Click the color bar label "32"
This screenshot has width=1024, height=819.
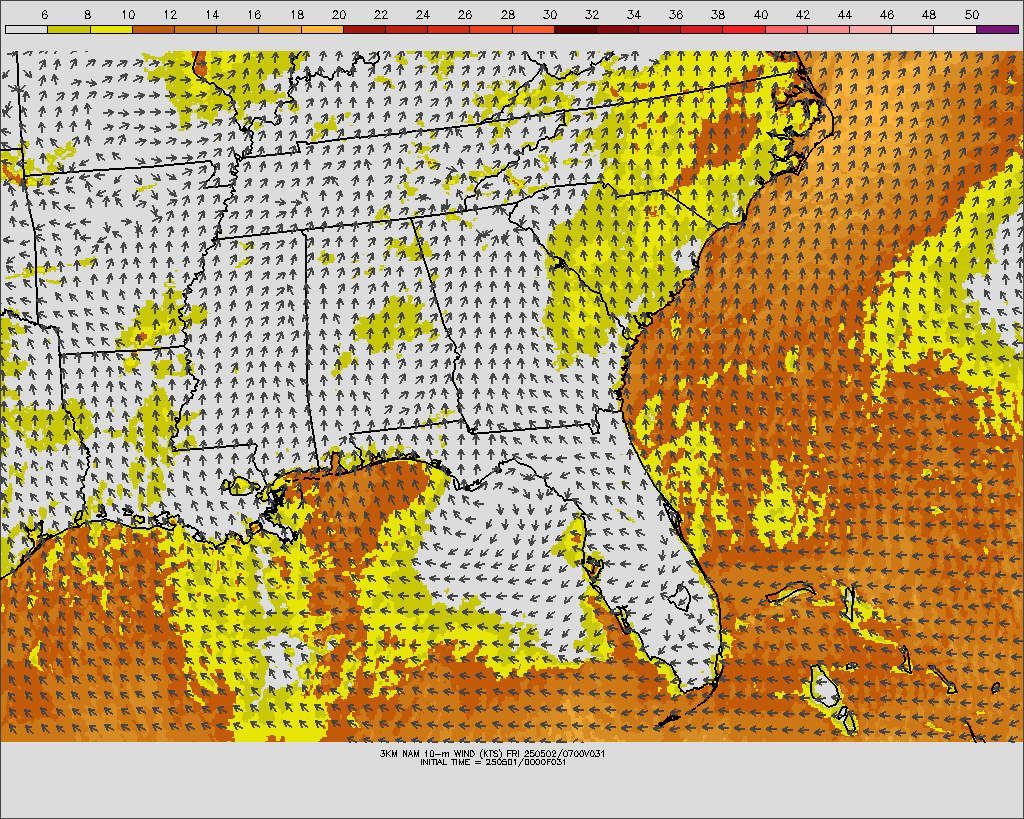click(592, 14)
